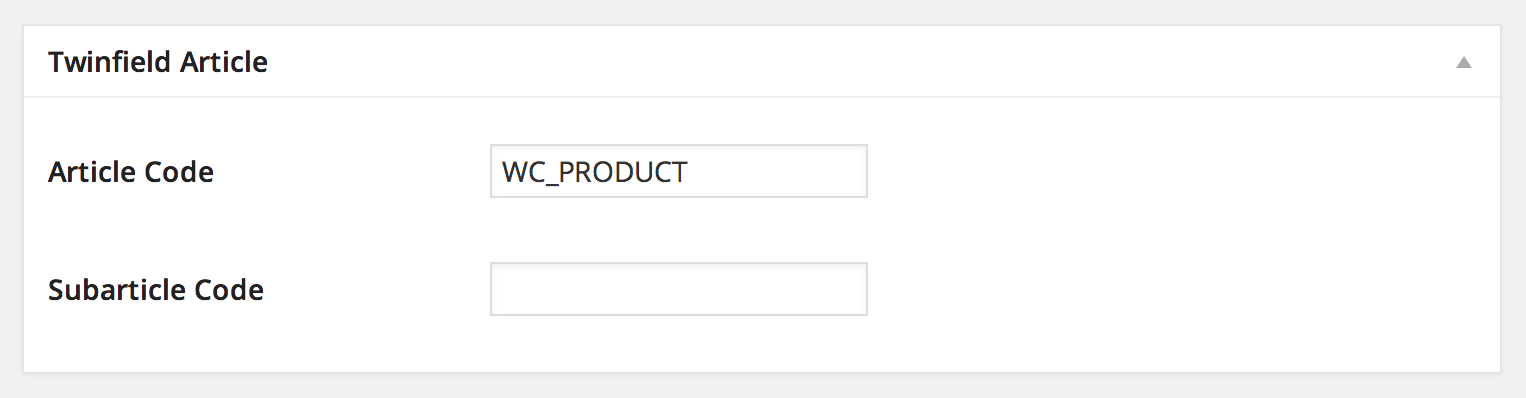
Task: Click the Twinfield Article header bar
Action: tap(762, 62)
